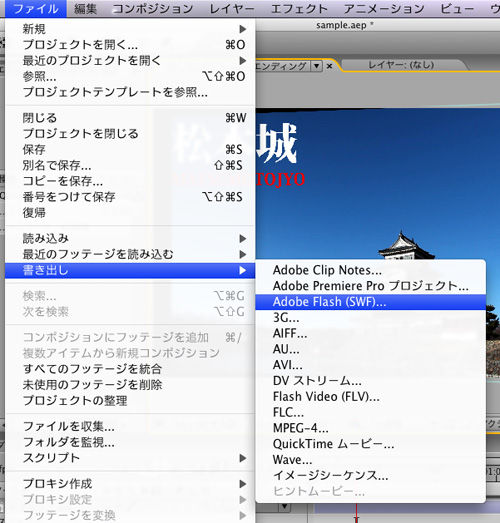
Task: Choose すべてのフッテージを統合
Action: [130, 369]
